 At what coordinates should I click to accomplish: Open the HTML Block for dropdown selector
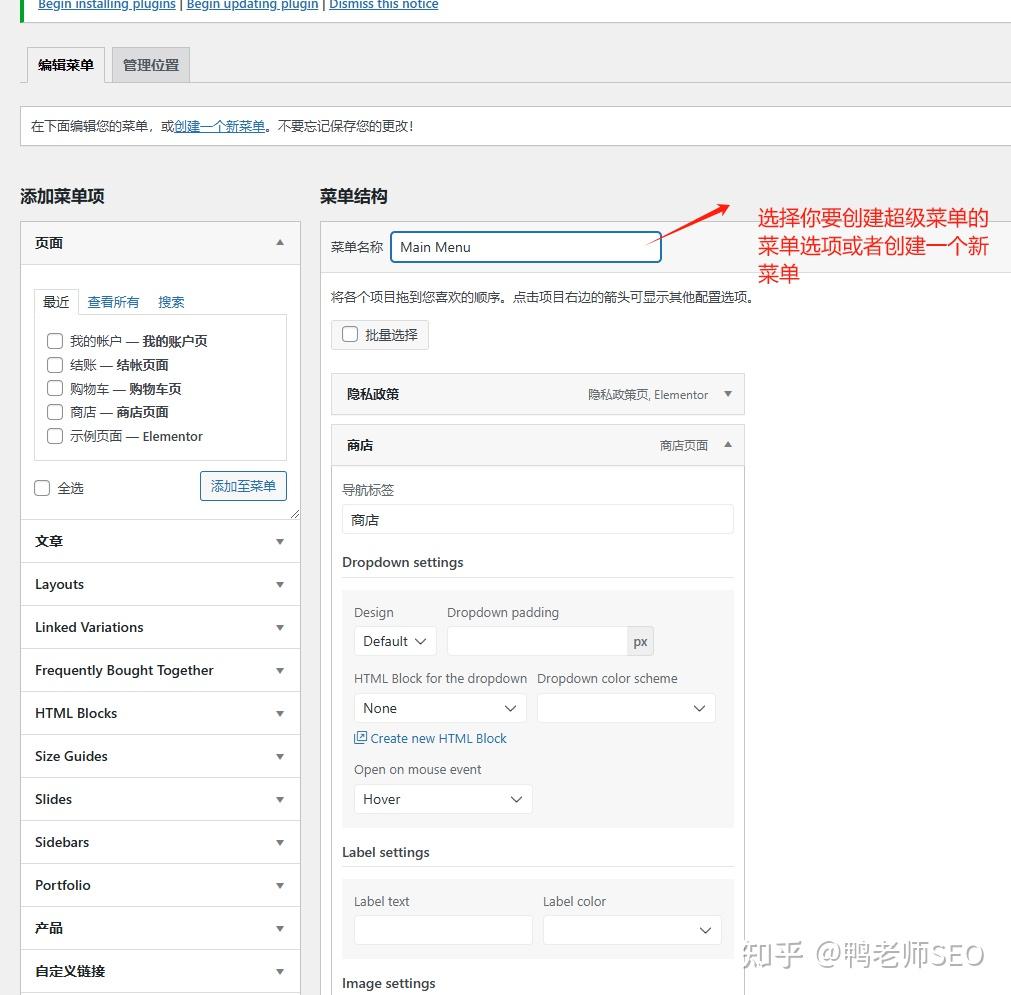coord(440,707)
